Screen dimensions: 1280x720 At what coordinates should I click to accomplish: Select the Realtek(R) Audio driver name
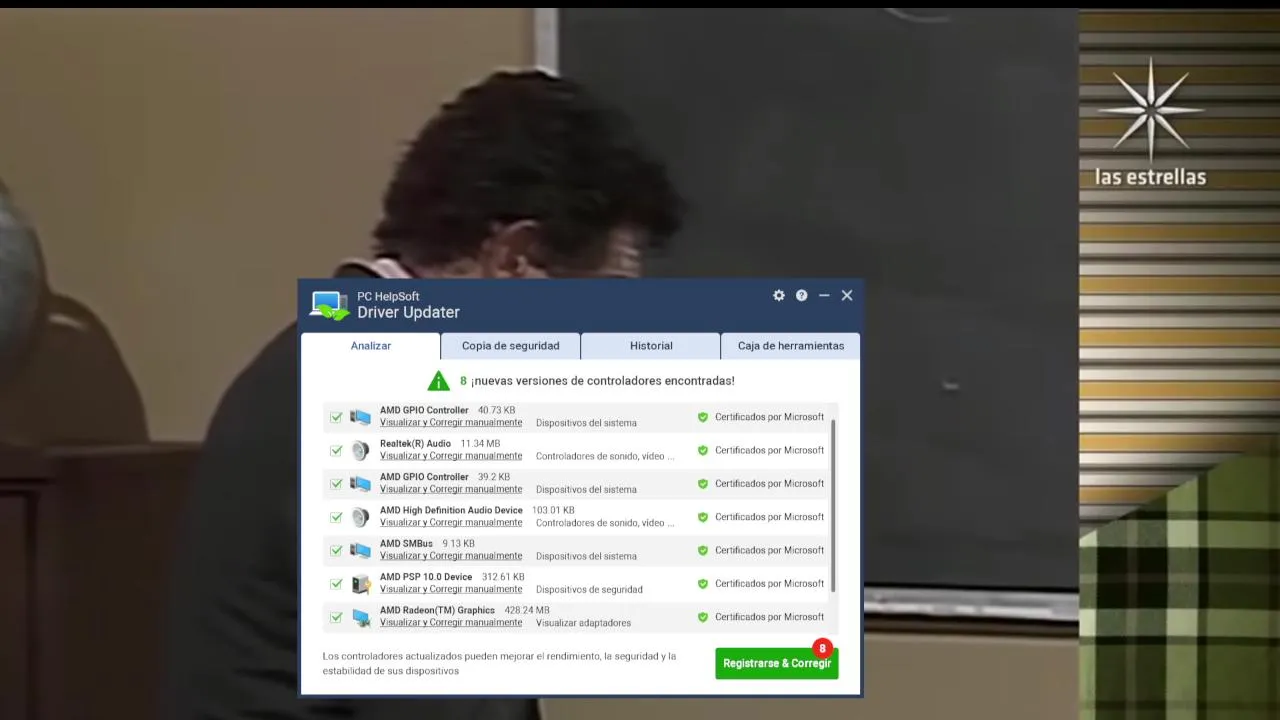coord(415,443)
